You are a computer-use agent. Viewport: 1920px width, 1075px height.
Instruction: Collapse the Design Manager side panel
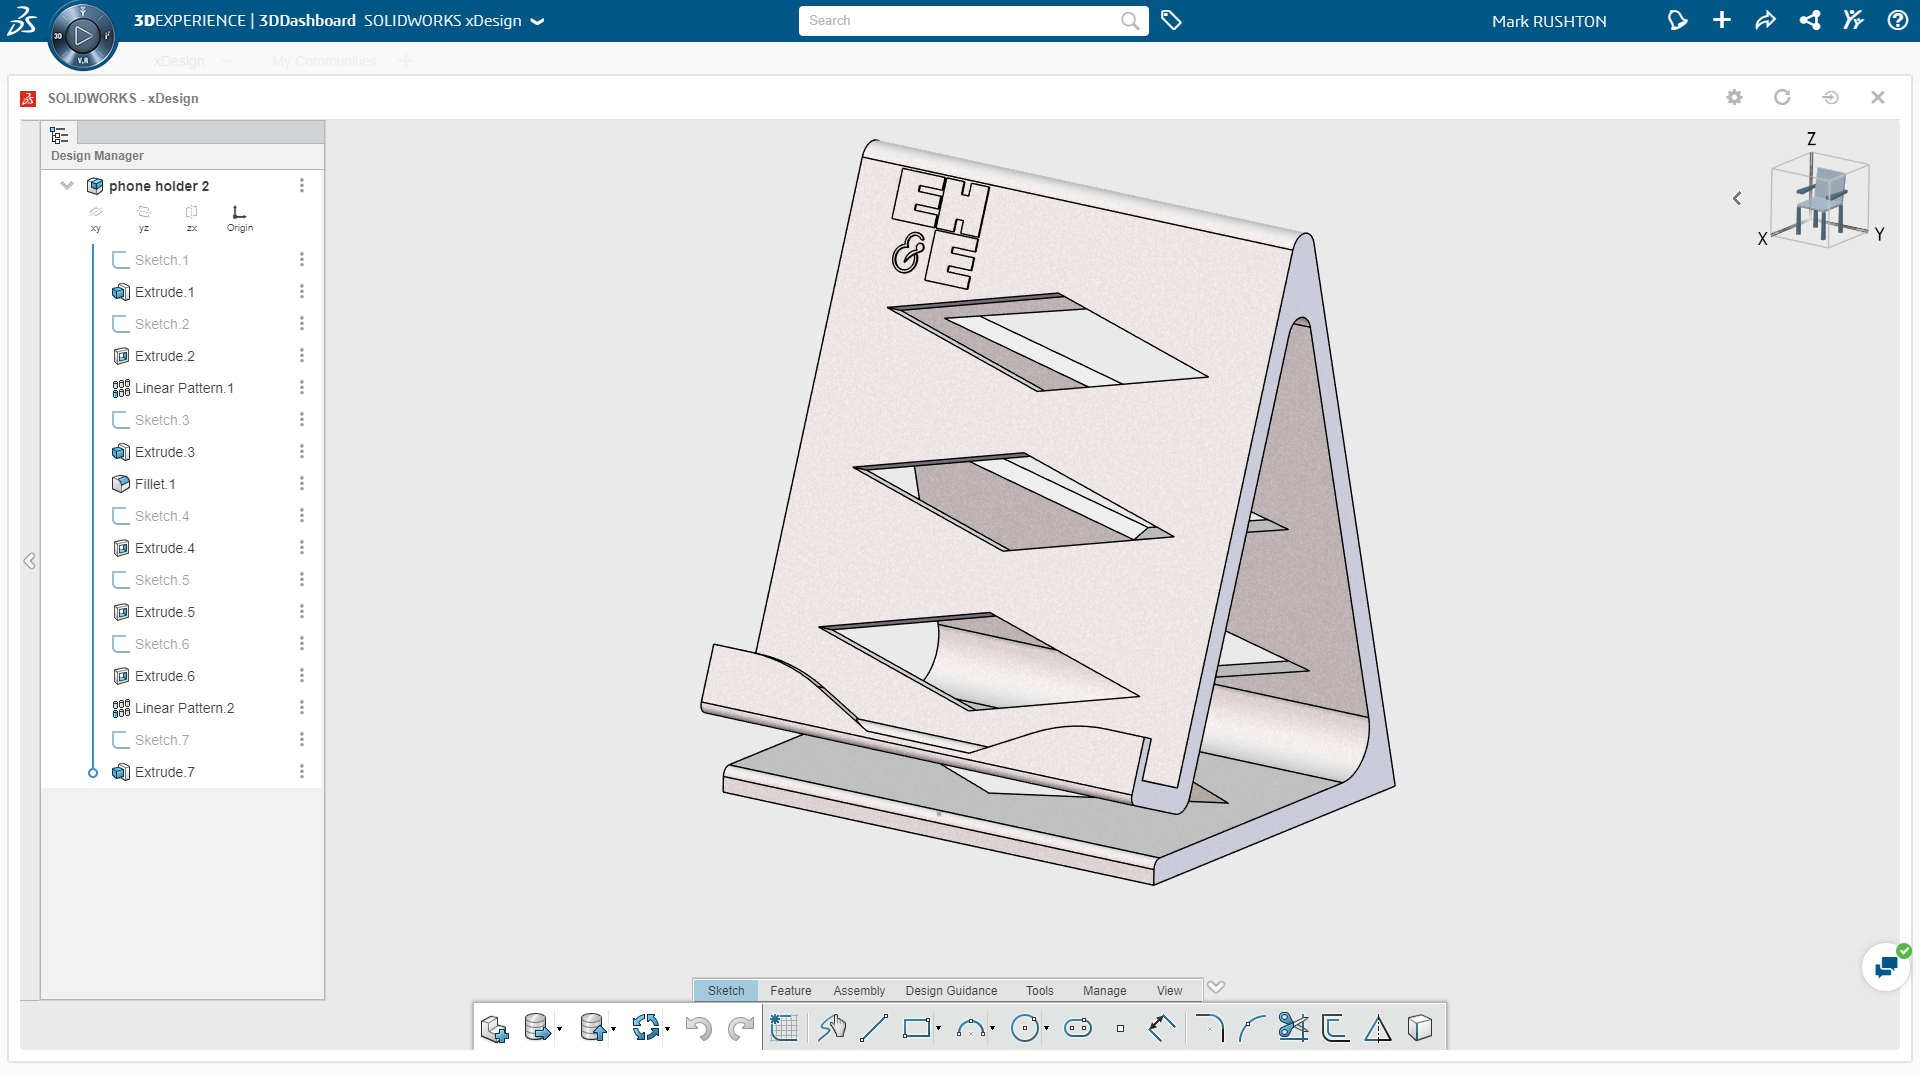tap(29, 561)
